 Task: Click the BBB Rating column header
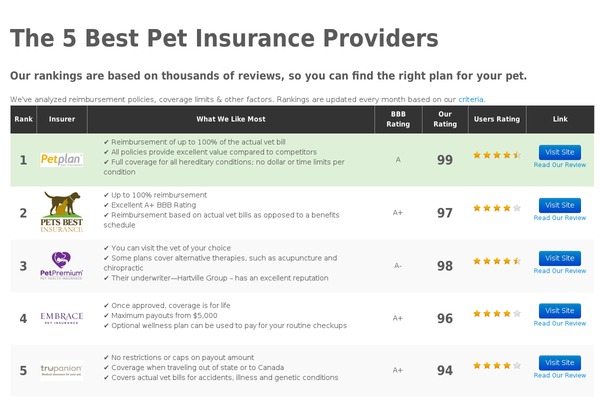tap(398, 119)
